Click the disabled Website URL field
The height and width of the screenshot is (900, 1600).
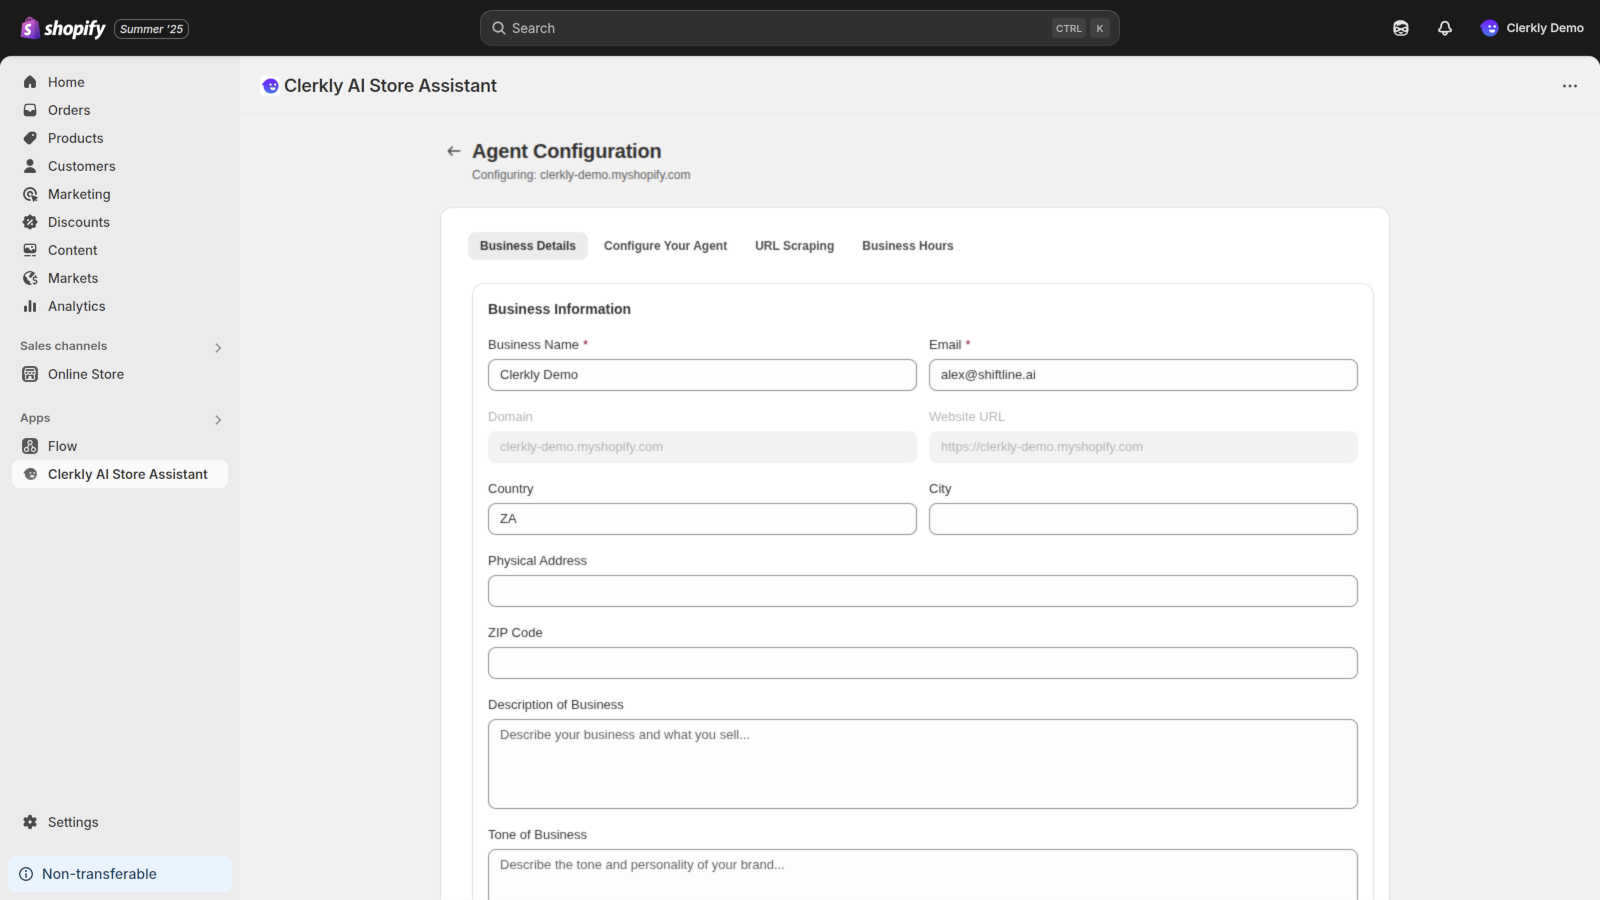[1143, 447]
